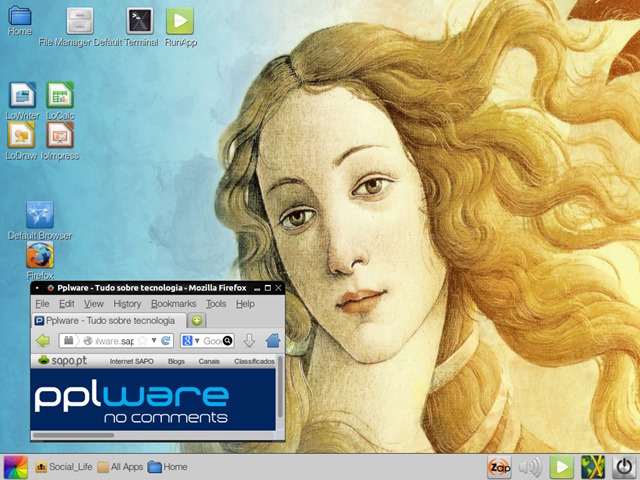Open the Zap icon in system tray
The height and width of the screenshot is (480, 640).
click(x=499, y=467)
